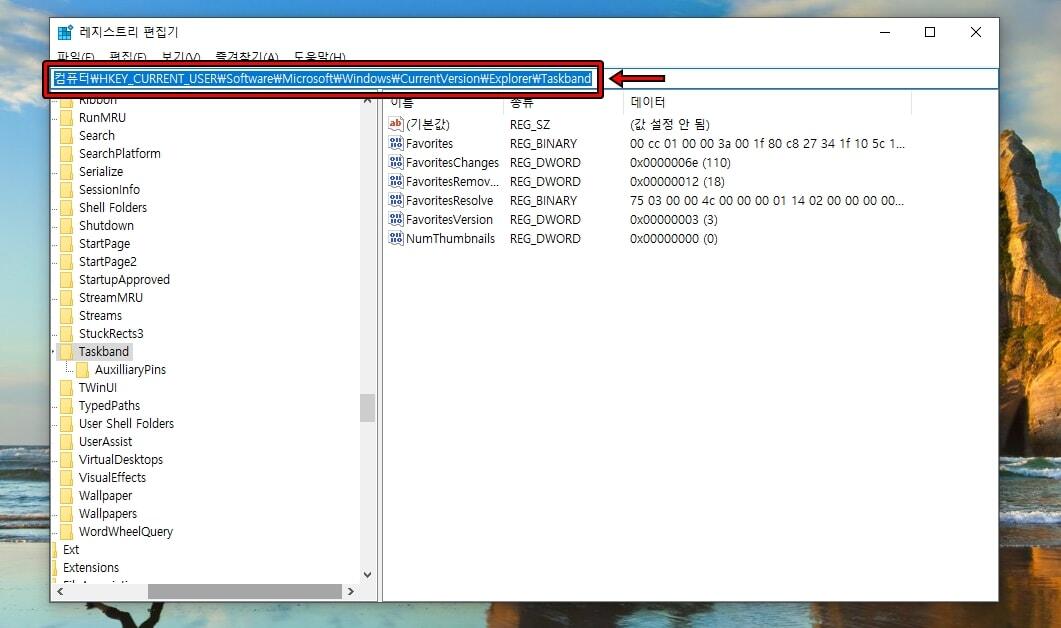This screenshot has height=628, width=1061.
Task: Click the TWinUI folder icon
Action: 66,387
